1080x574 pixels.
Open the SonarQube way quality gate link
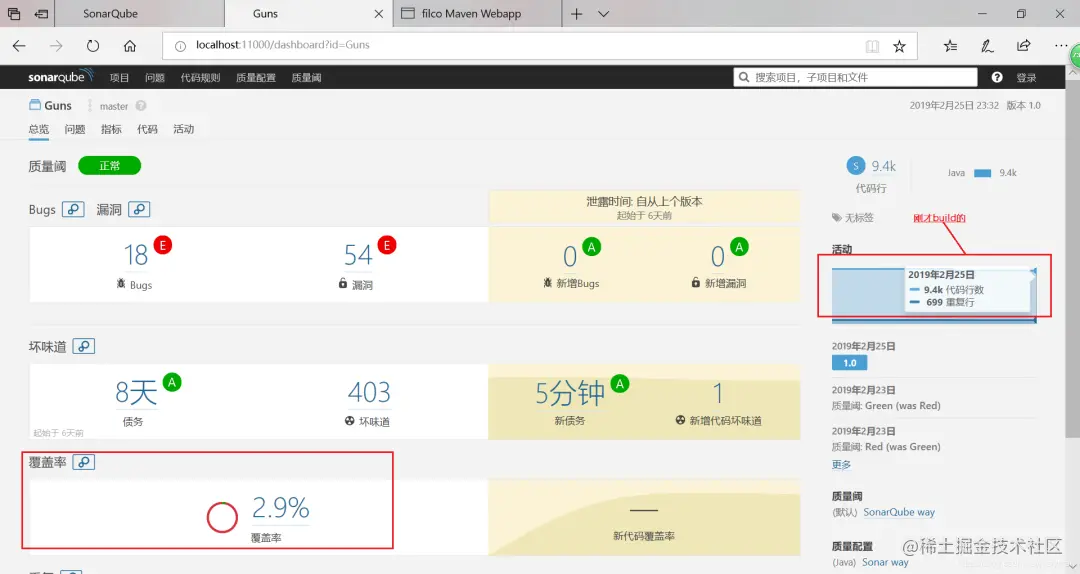point(899,512)
